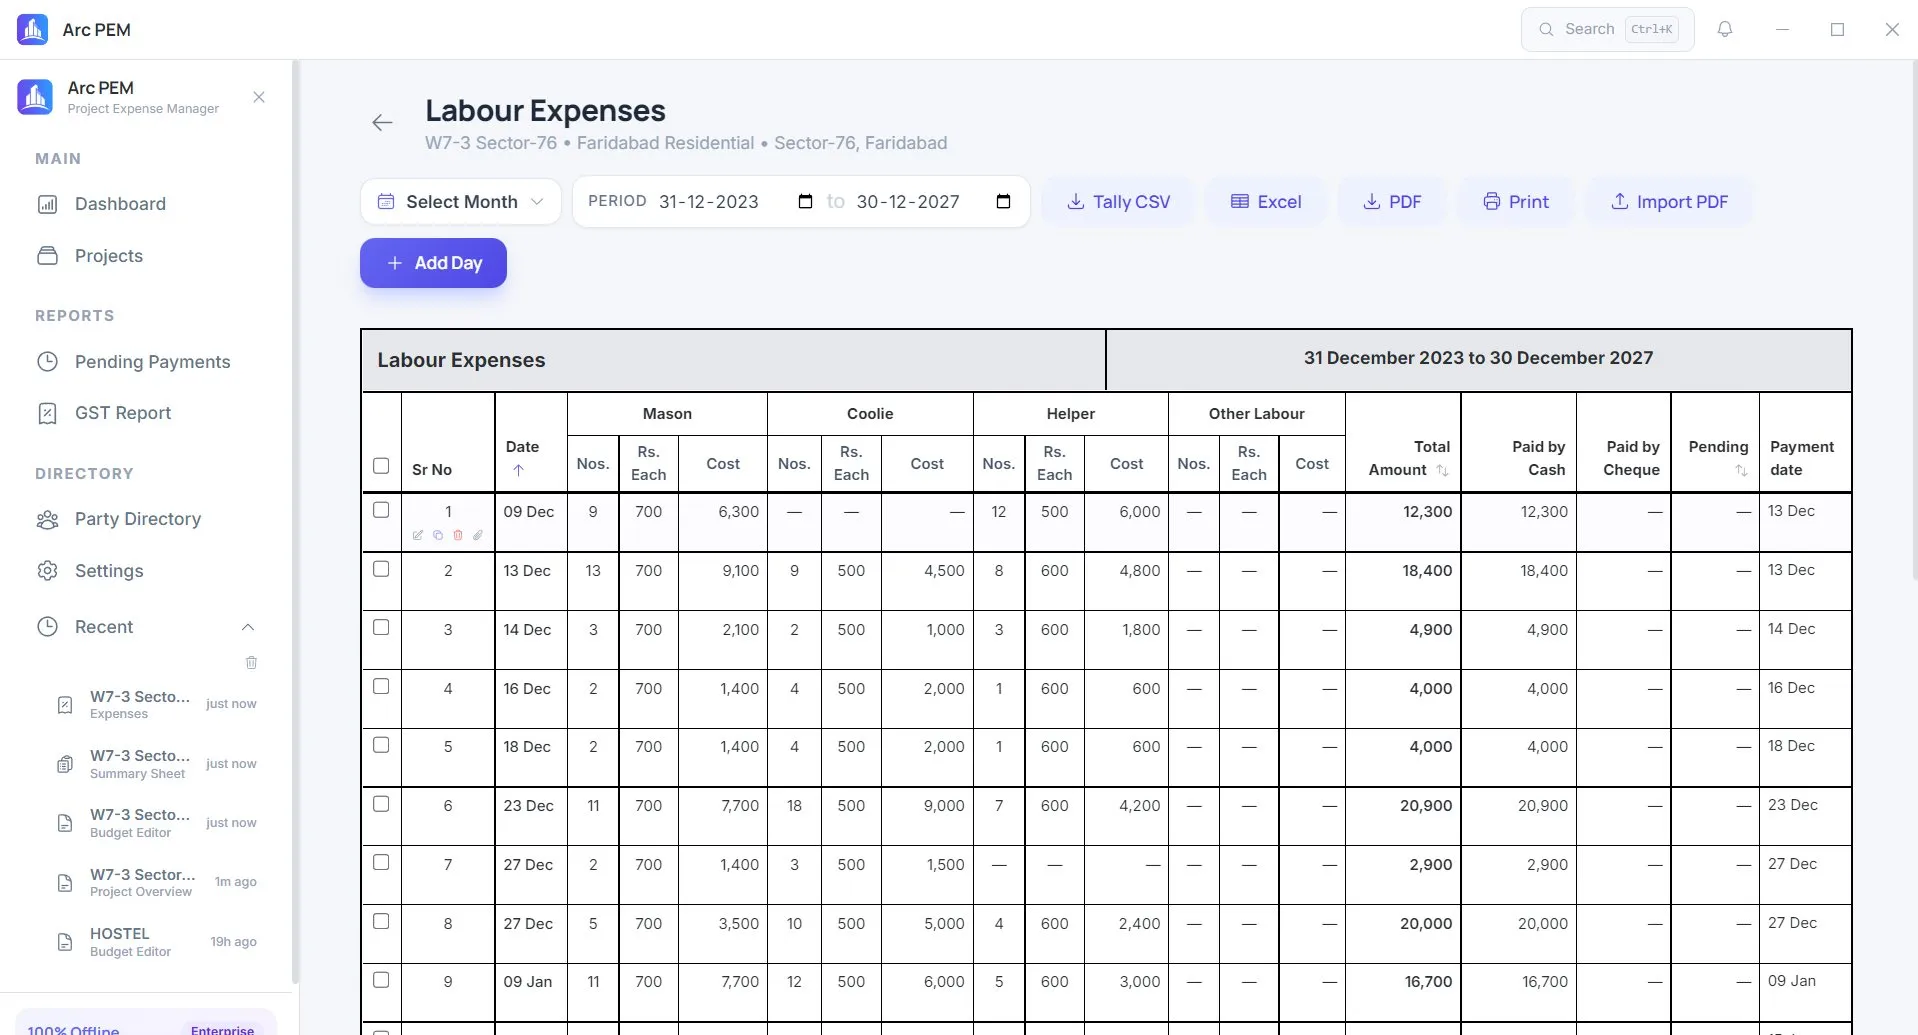
Task: Export the table to Excel
Action: tap(1265, 202)
